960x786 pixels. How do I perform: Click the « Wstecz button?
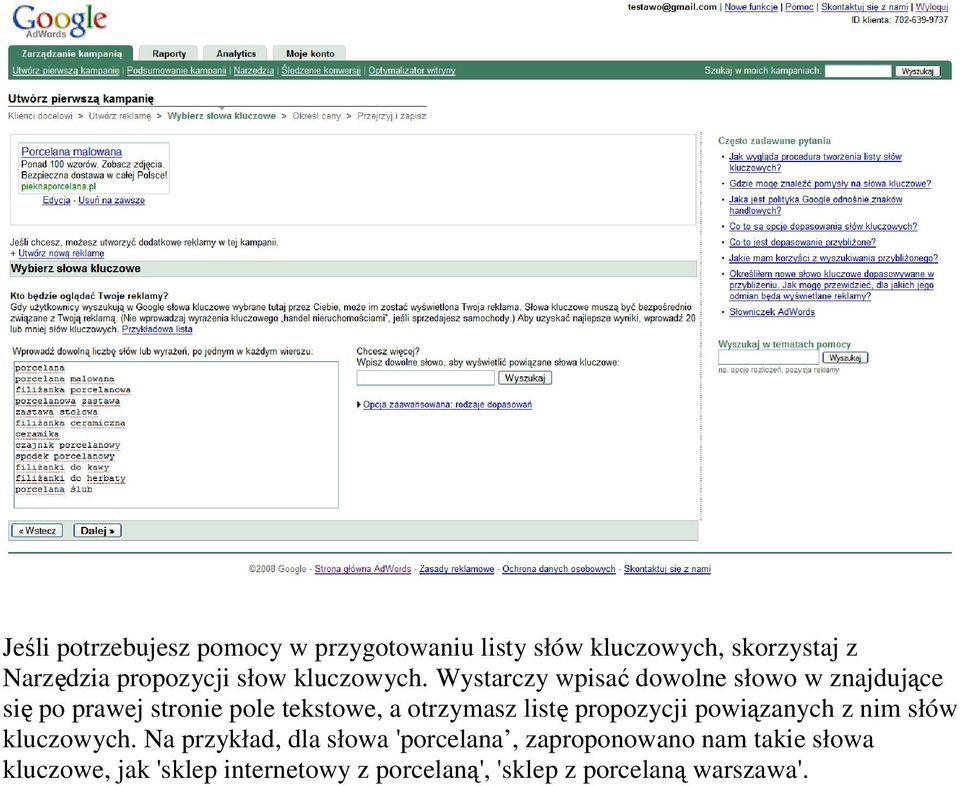(37, 530)
